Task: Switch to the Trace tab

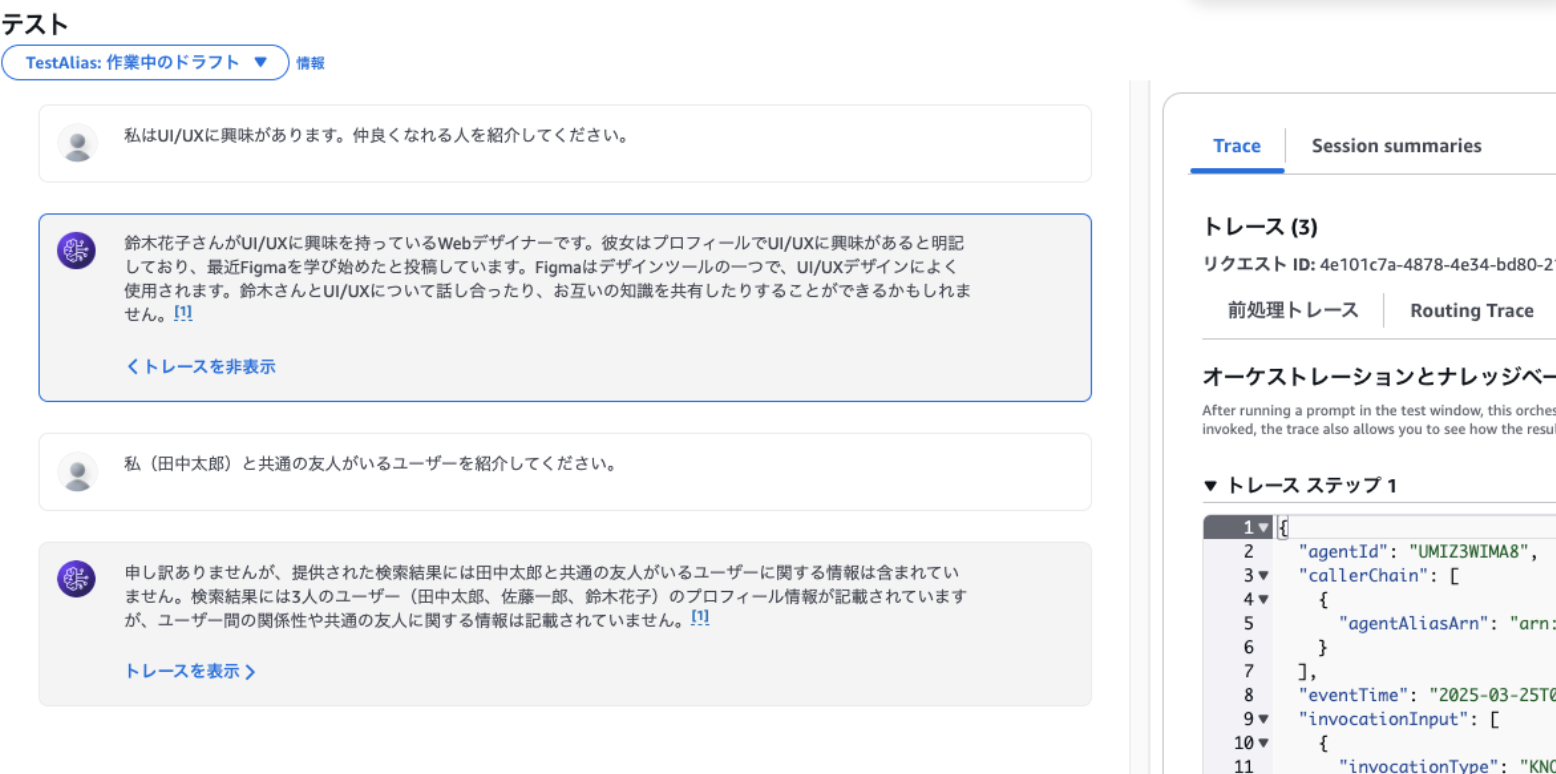Action: pyautogui.click(x=1236, y=146)
